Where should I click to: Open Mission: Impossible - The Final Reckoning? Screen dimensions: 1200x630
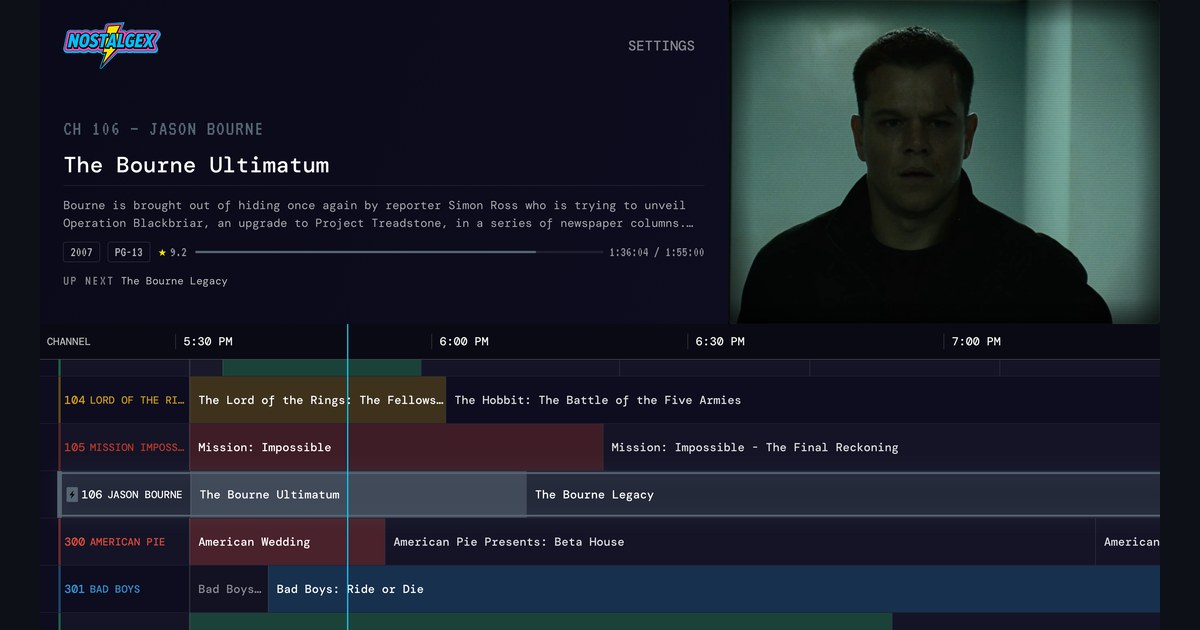coord(882,447)
